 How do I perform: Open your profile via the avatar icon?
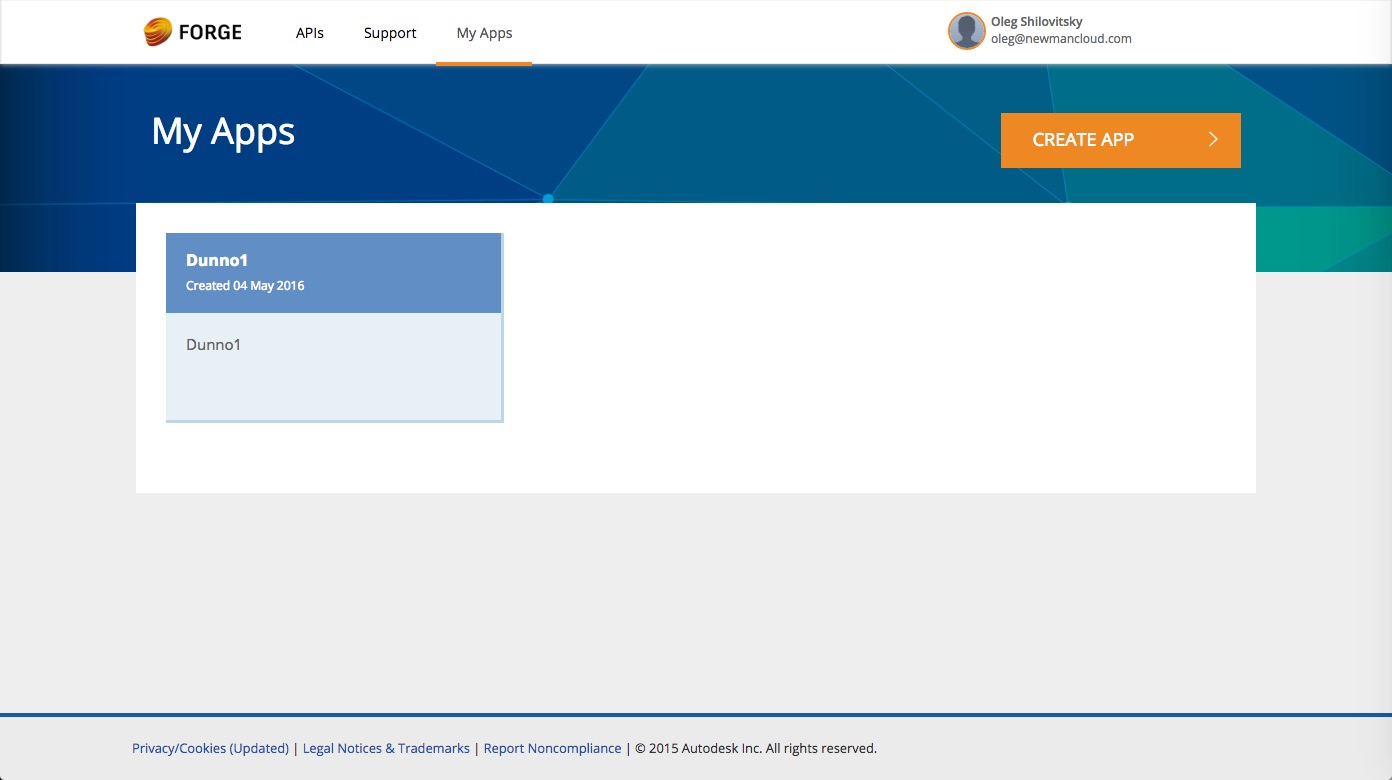click(966, 31)
